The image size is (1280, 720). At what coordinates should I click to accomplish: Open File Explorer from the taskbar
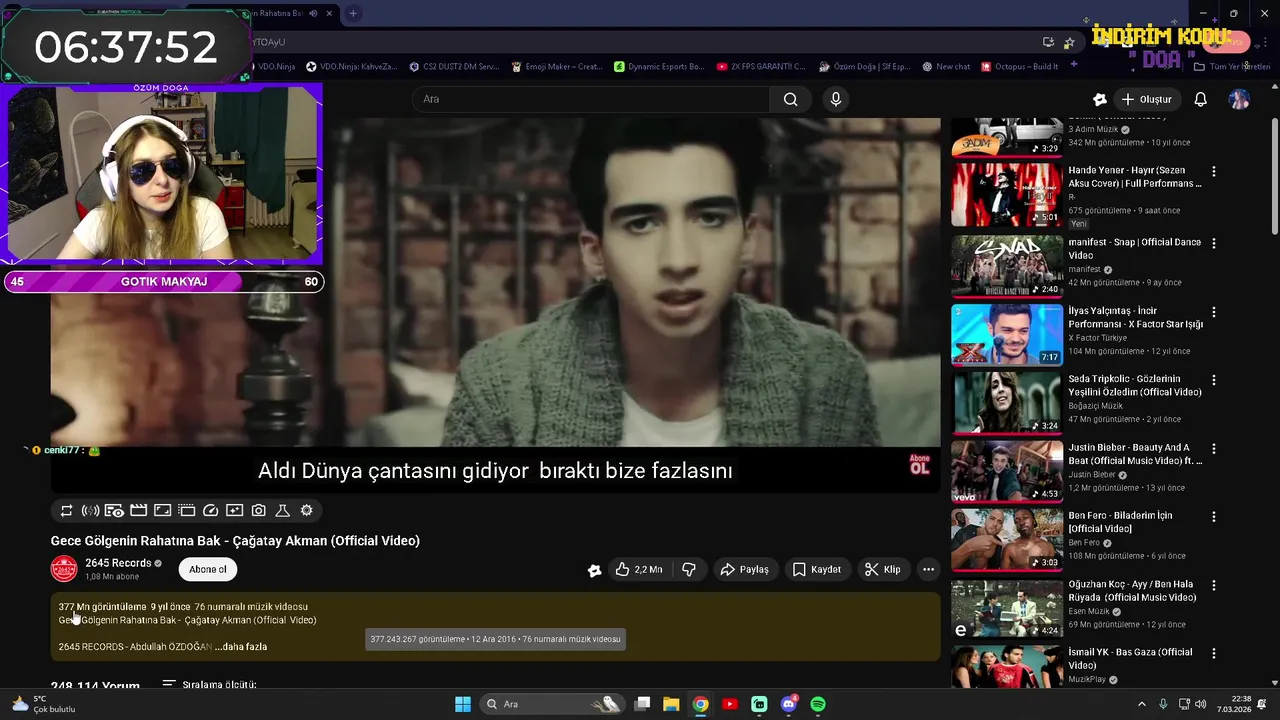[671, 704]
